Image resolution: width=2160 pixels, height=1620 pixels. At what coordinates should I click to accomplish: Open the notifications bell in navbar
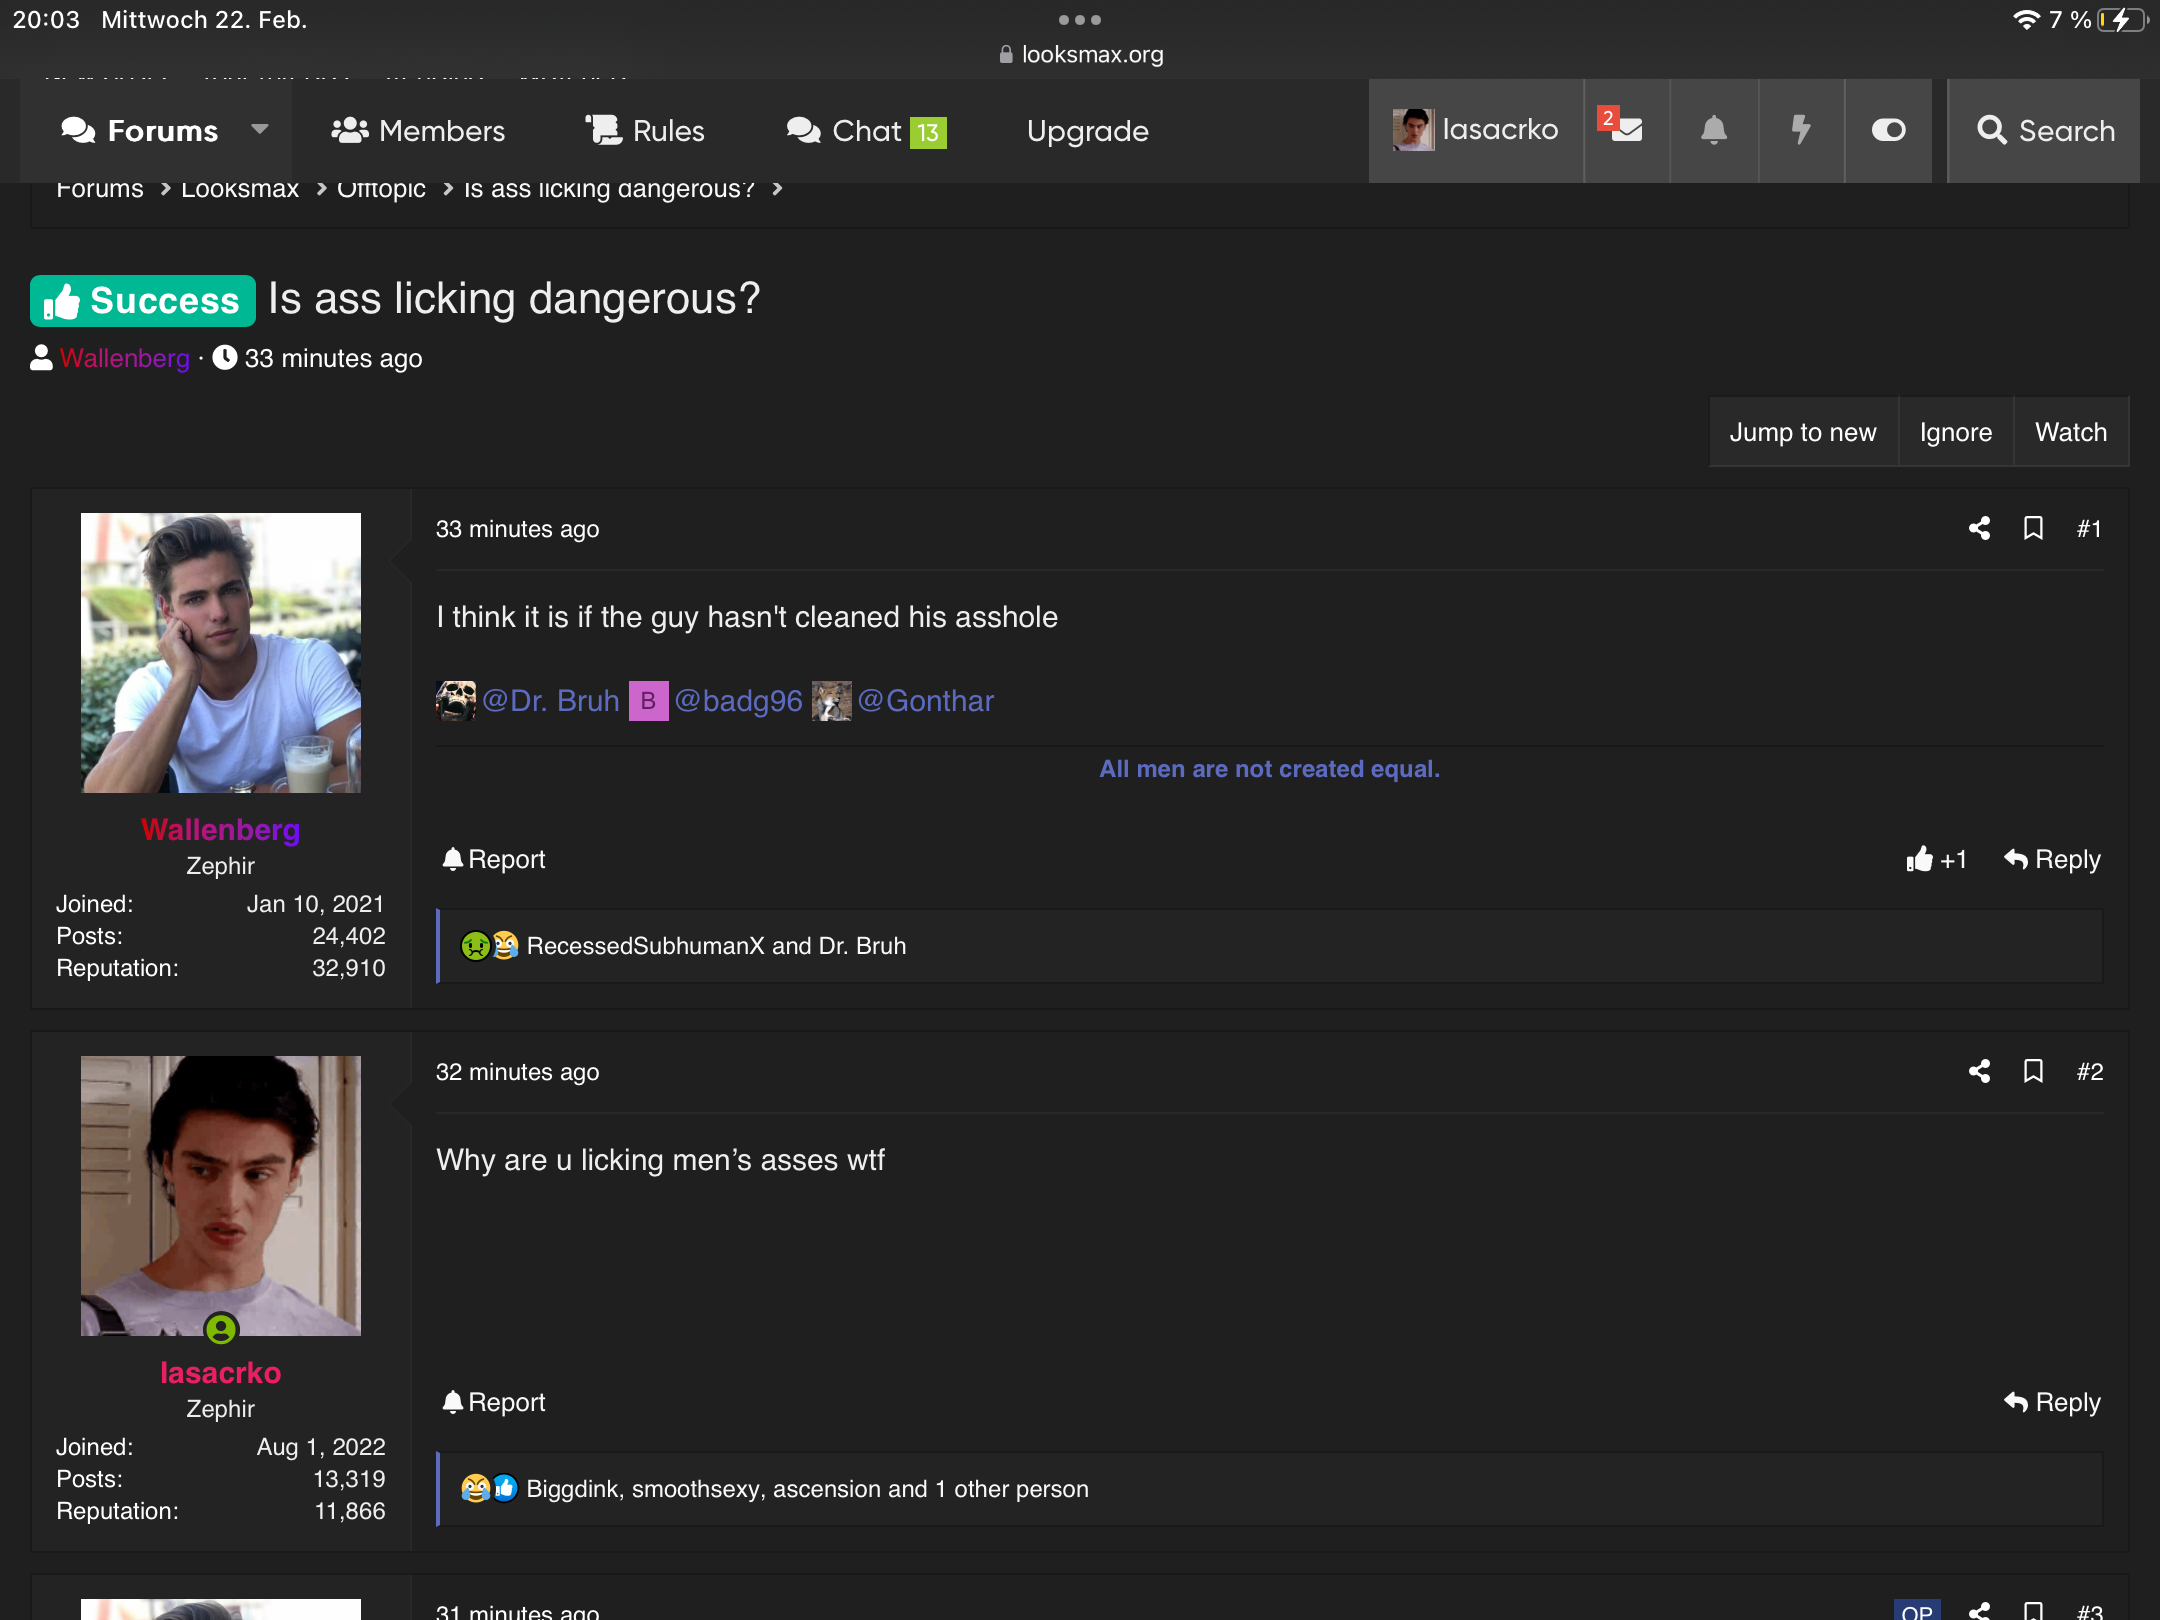coord(1714,130)
